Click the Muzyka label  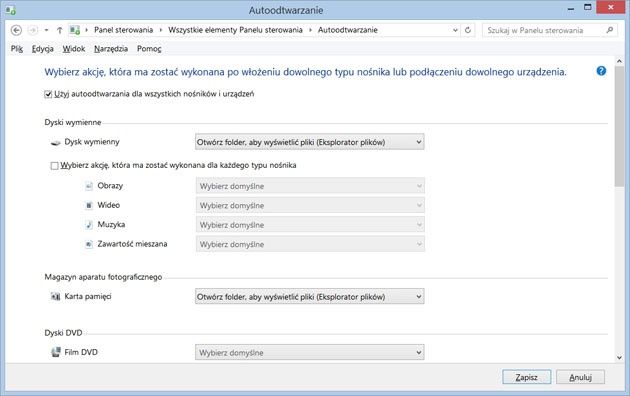tap(111, 224)
